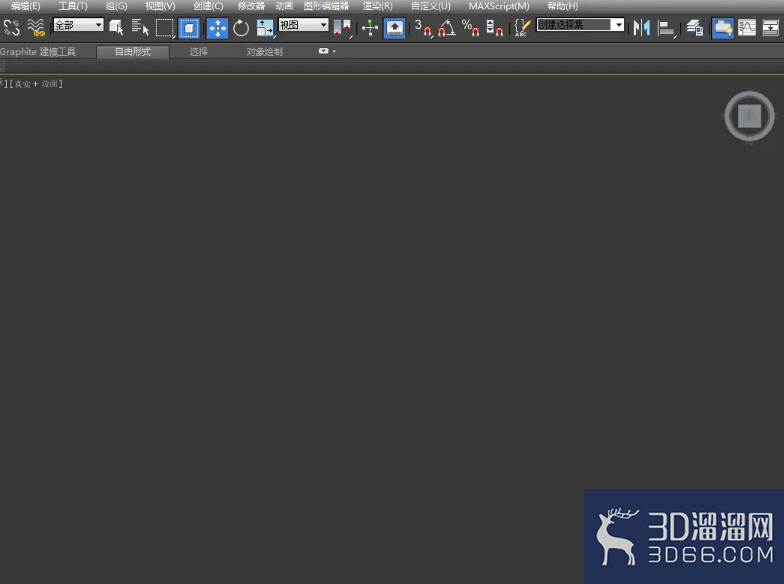The width and height of the screenshot is (784, 584).
Task: Expand the 创建选择集 dropdown arrow
Action: tap(619, 24)
